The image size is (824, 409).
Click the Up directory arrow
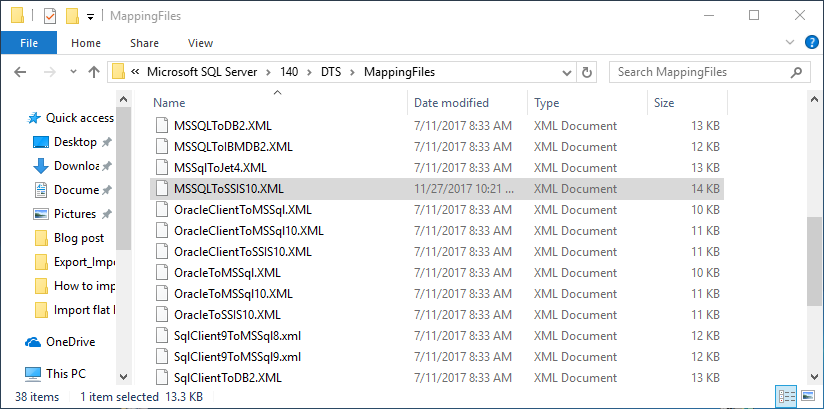(94, 72)
